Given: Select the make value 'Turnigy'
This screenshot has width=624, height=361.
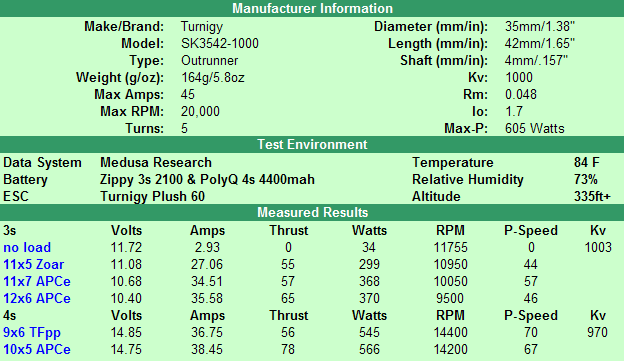Looking at the screenshot, I should [202, 27].
